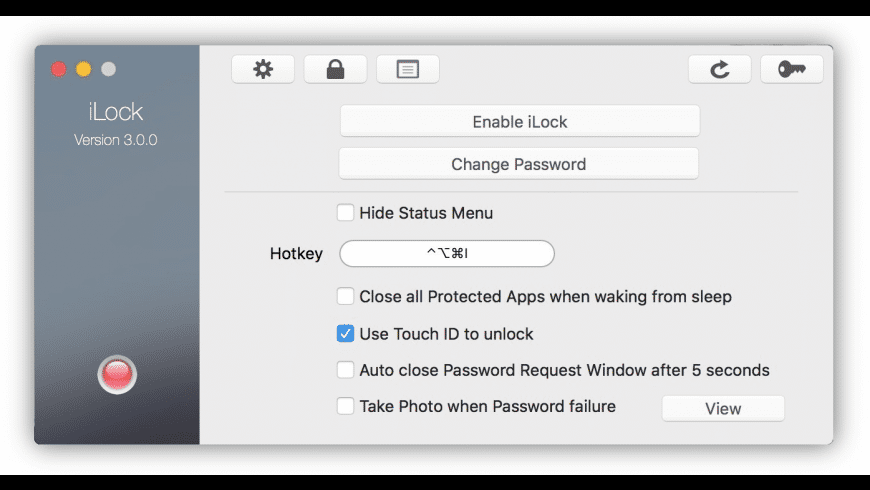Click the red status indicator button

[117, 375]
